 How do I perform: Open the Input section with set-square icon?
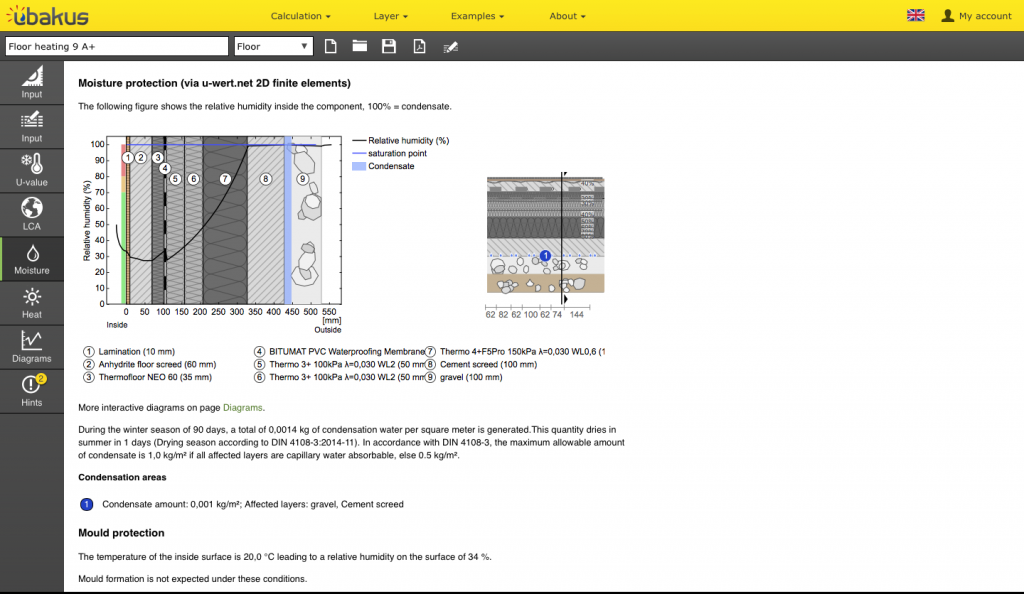[32, 82]
